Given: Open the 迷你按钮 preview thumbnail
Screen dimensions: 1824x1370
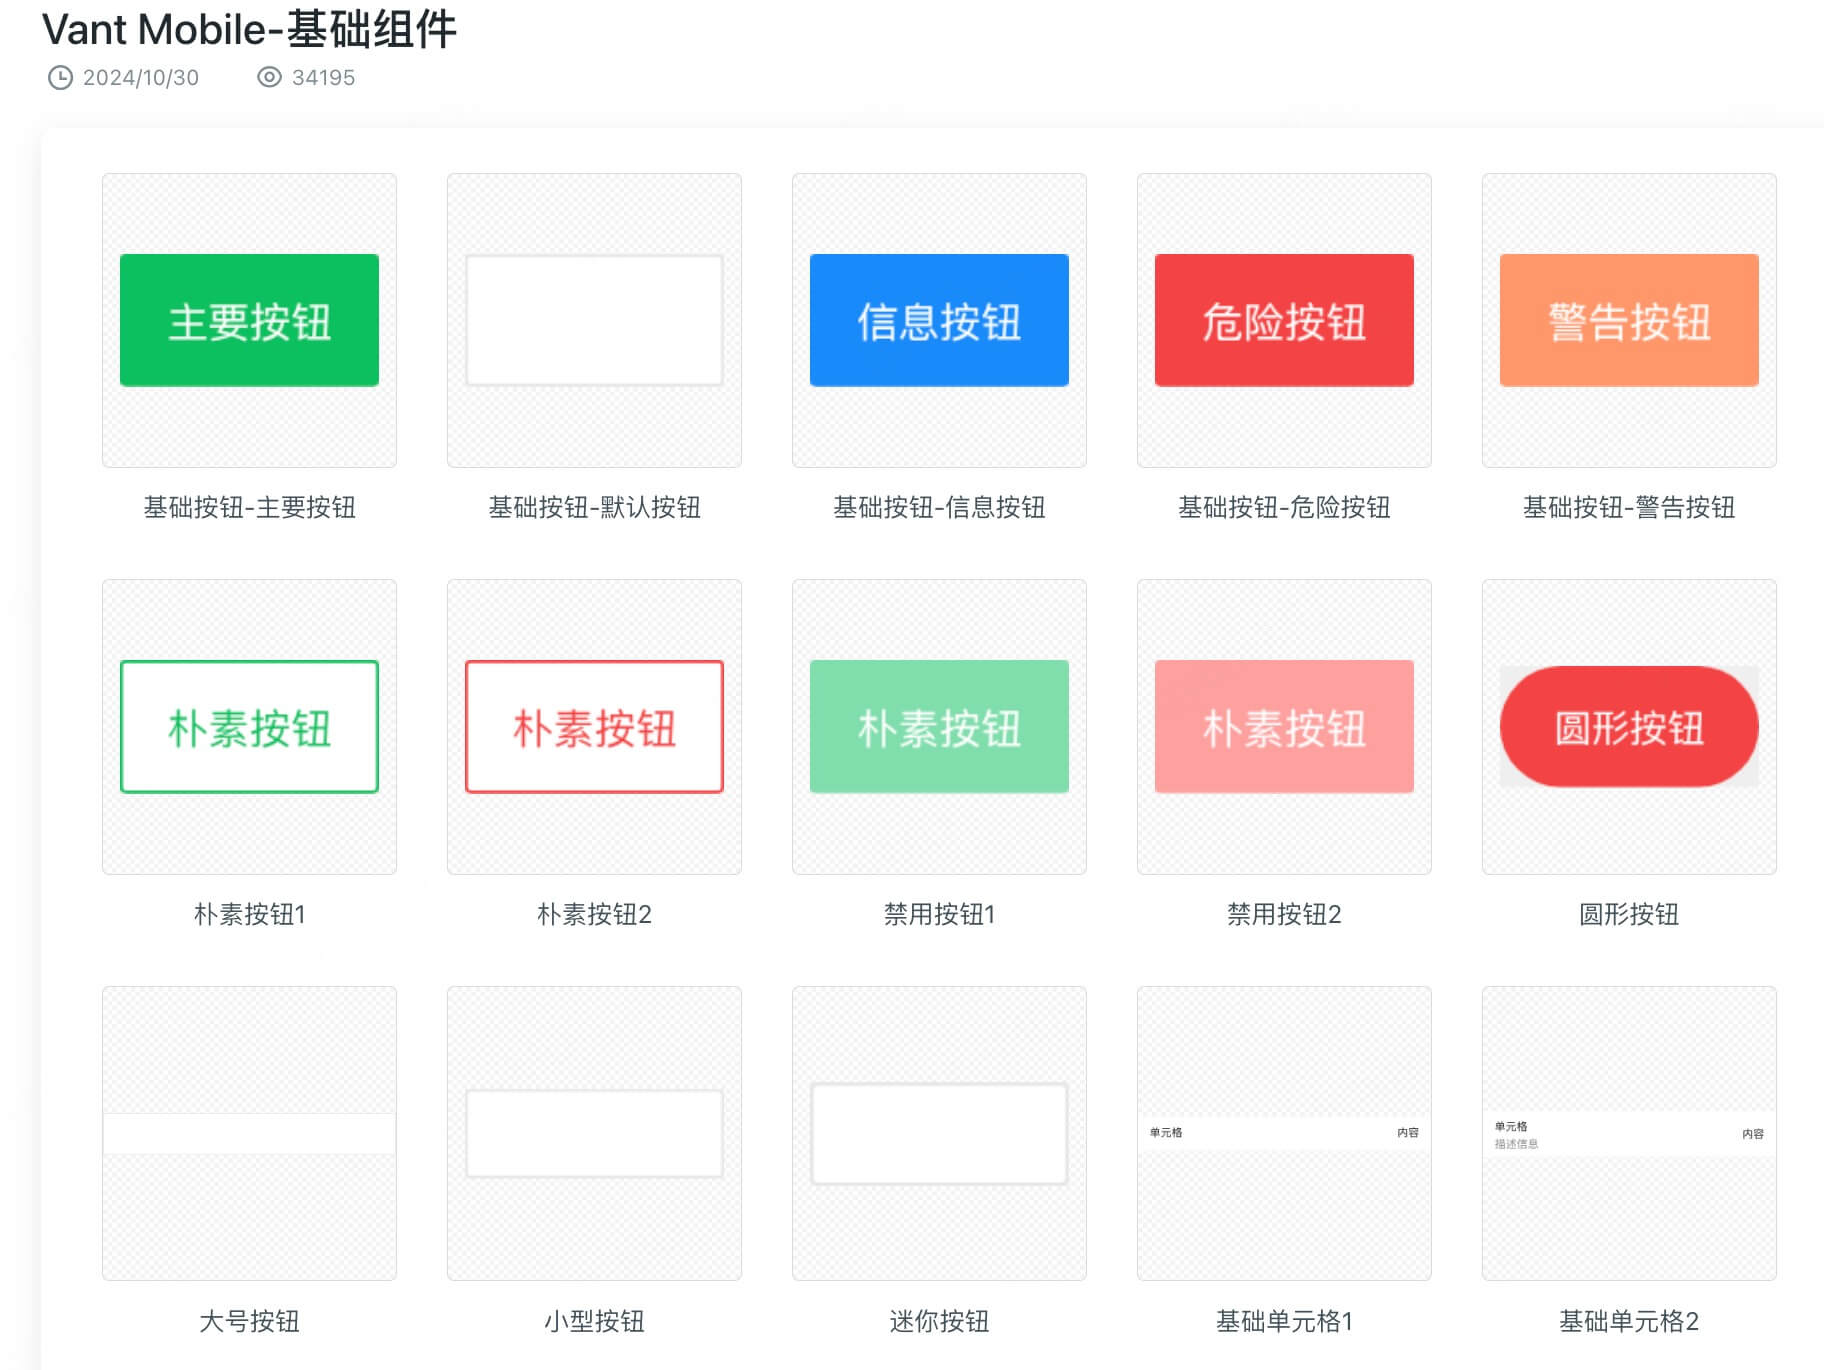Looking at the screenshot, I should click(939, 1133).
